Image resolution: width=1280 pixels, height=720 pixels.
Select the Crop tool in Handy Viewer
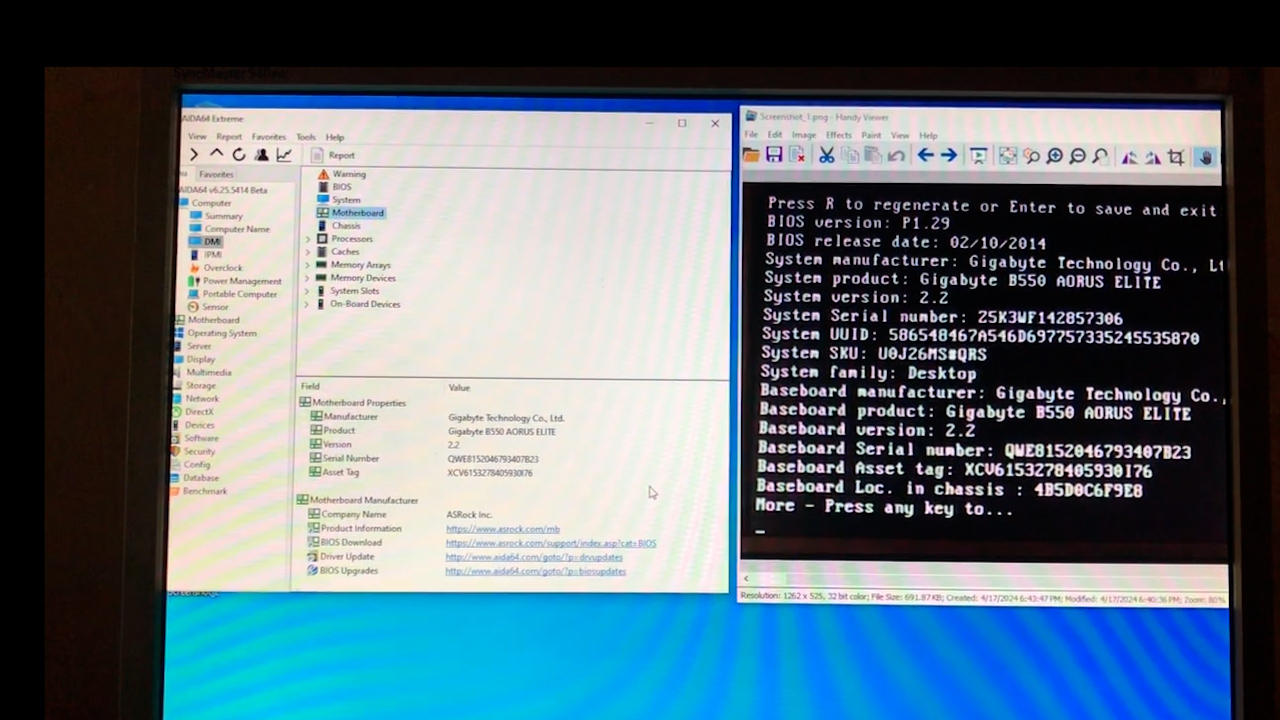[x=1176, y=157]
